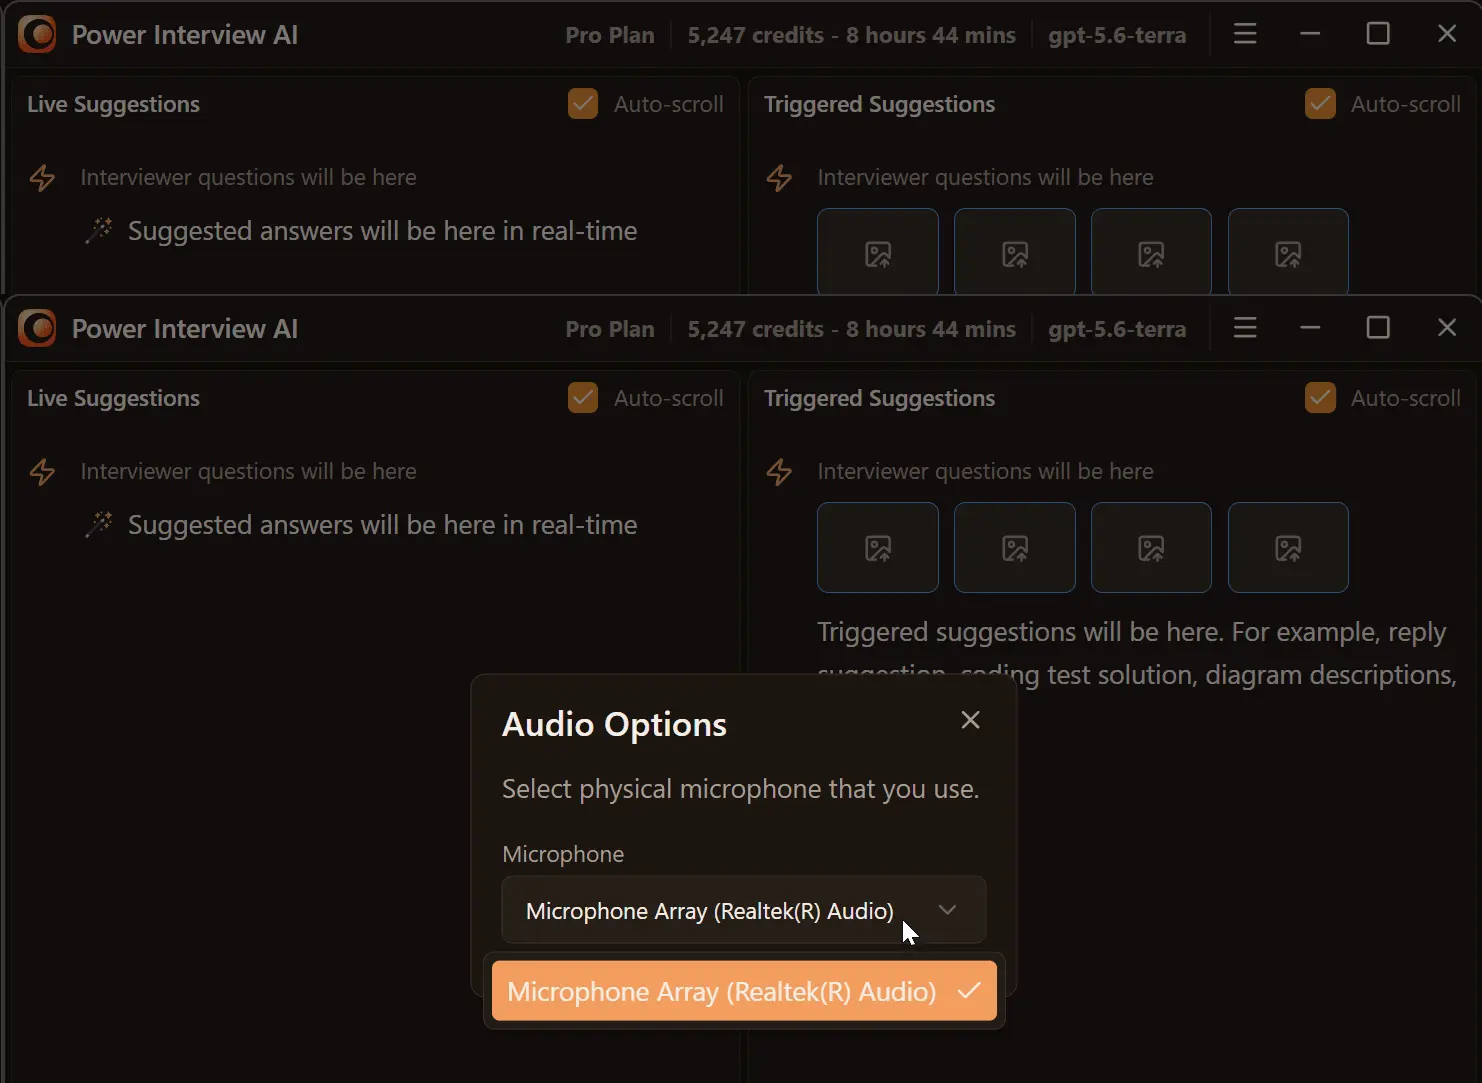Click Power Interview AI logo in front window
The width and height of the screenshot is (1482, 1083).
(x=37, y=328)
